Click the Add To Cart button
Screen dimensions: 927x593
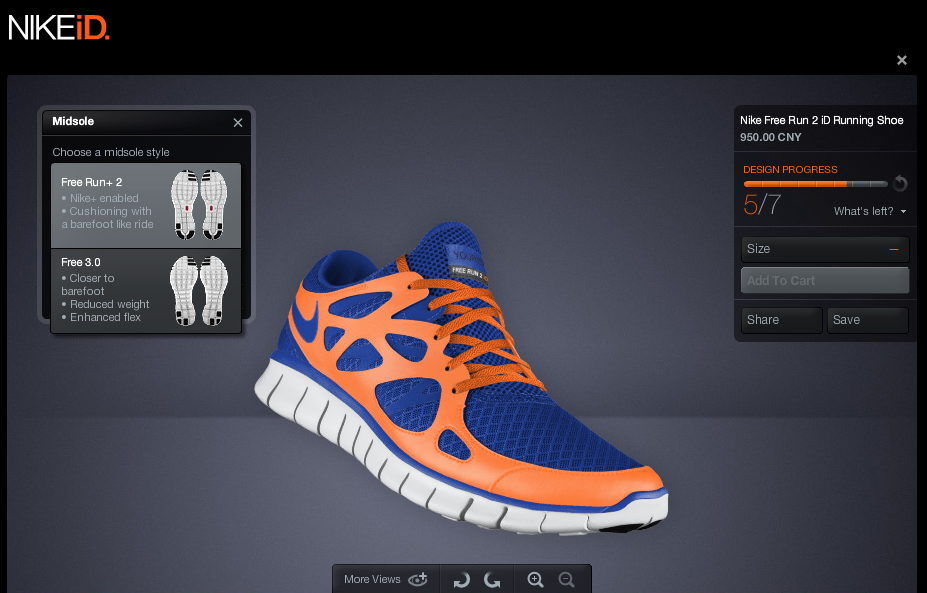click(x=825, y=280)
